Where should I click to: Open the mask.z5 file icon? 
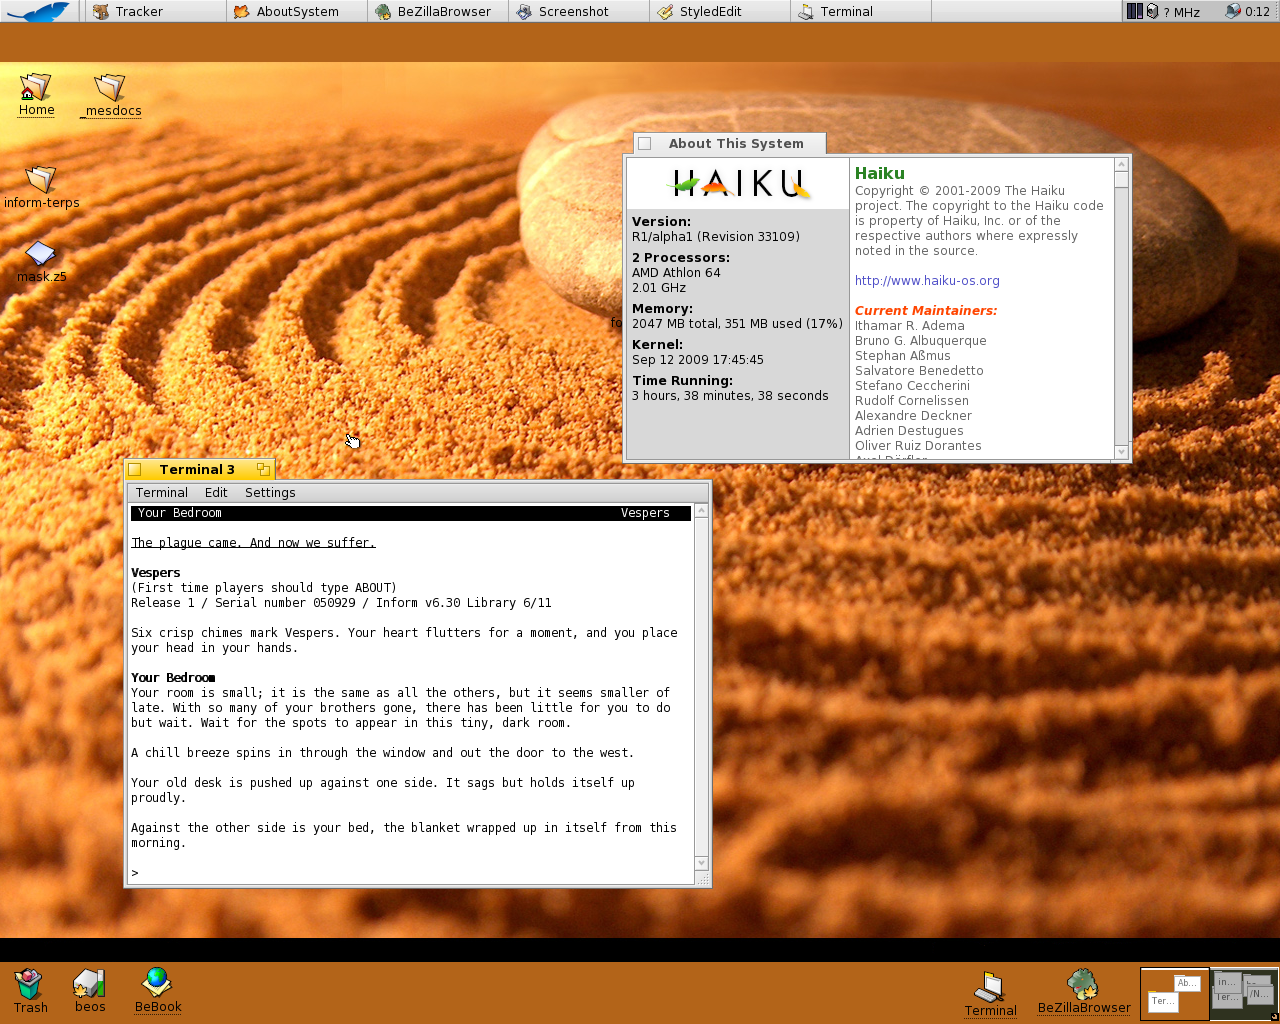coord(41,262)
